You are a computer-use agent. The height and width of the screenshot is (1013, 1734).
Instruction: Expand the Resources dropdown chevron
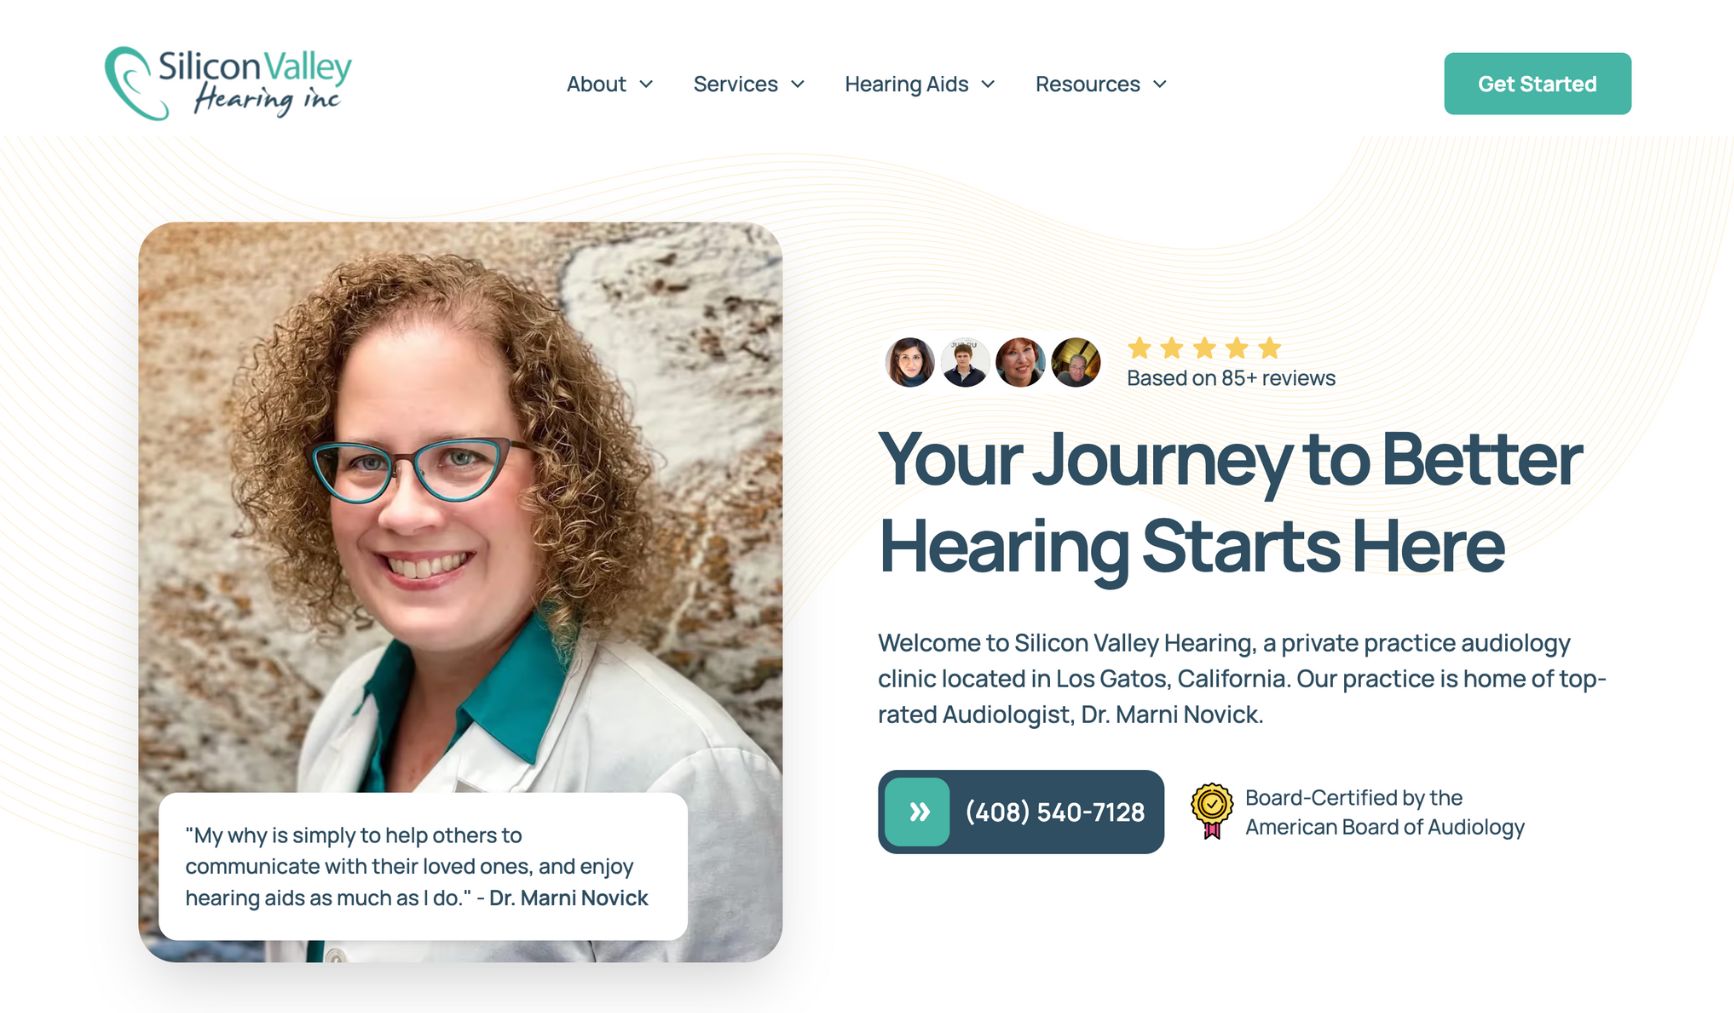coord(1160,84)
